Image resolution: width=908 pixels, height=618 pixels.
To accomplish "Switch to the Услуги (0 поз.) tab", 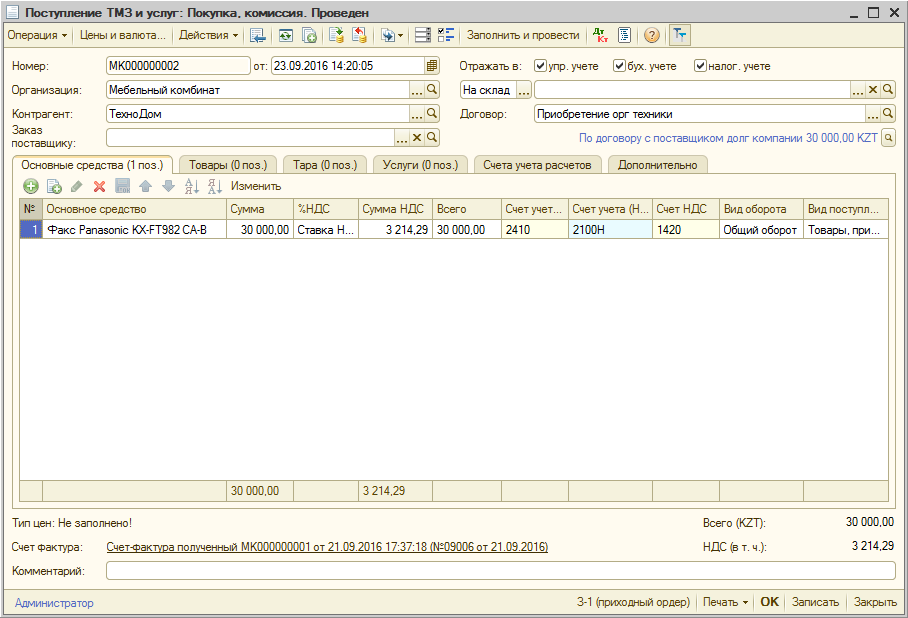I will point(420,164).
